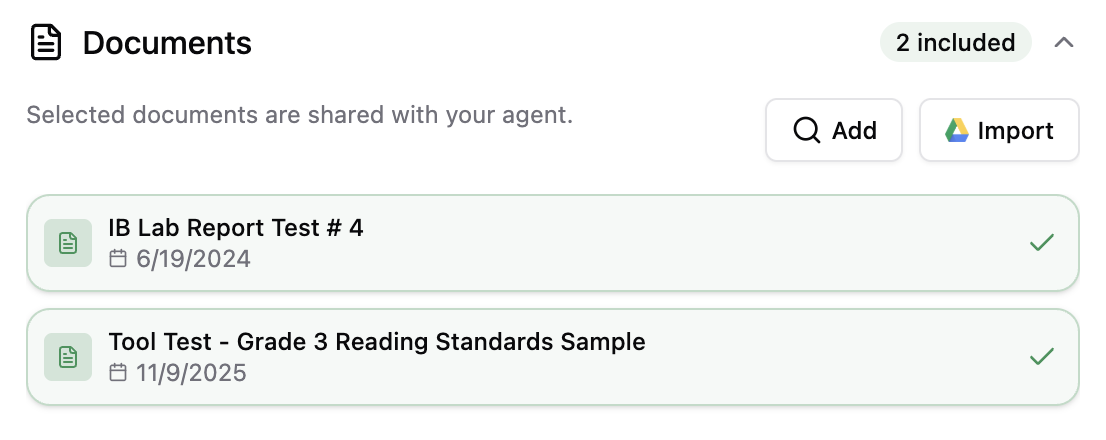Collapse the Documents section with the chevron
The height and width of the screenshot is (440, 1106).
(1064, 43)
